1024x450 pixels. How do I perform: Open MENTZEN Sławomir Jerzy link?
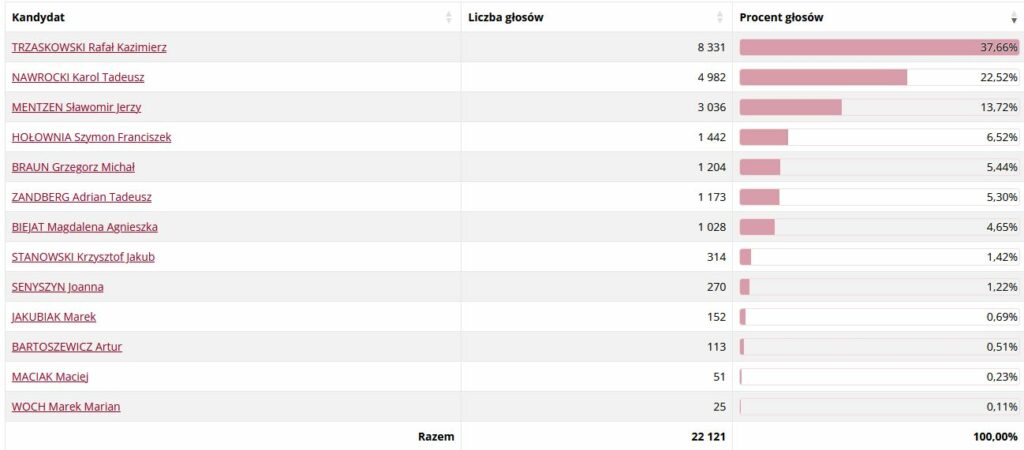coord(76,107)
